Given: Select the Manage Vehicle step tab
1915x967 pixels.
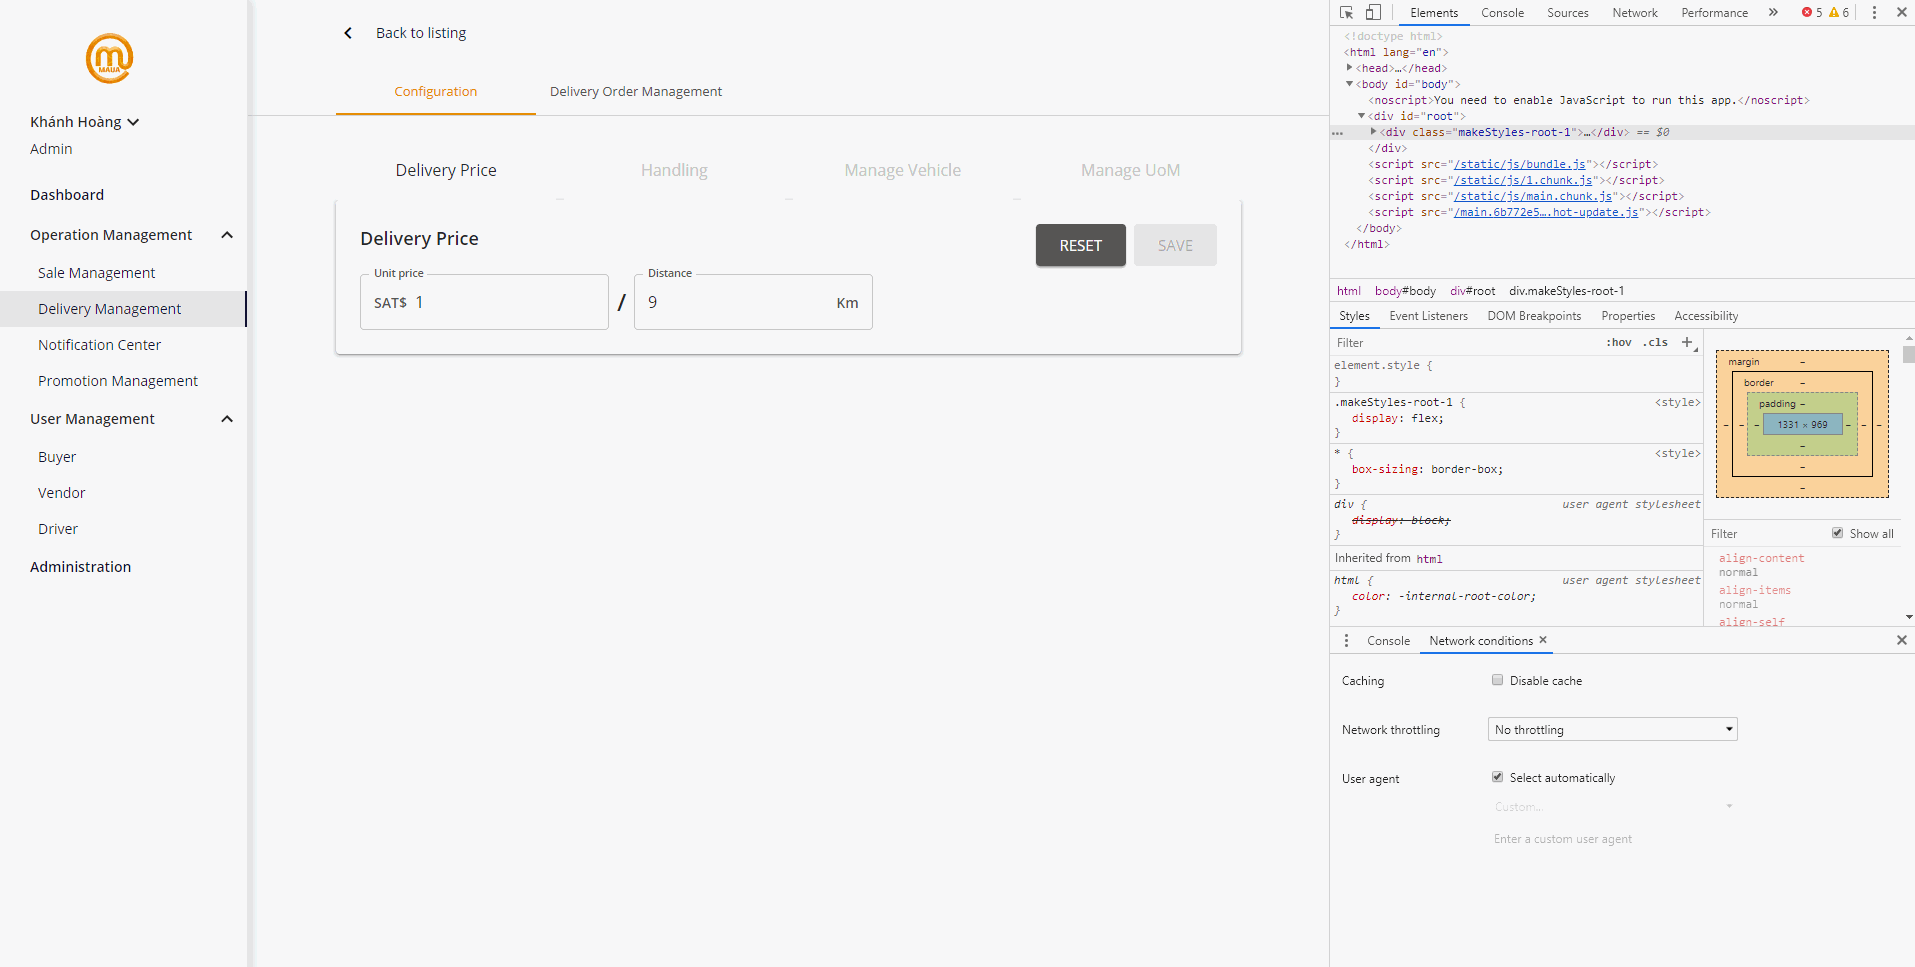Looking at the screenshot, I should [x=903, y=170].
